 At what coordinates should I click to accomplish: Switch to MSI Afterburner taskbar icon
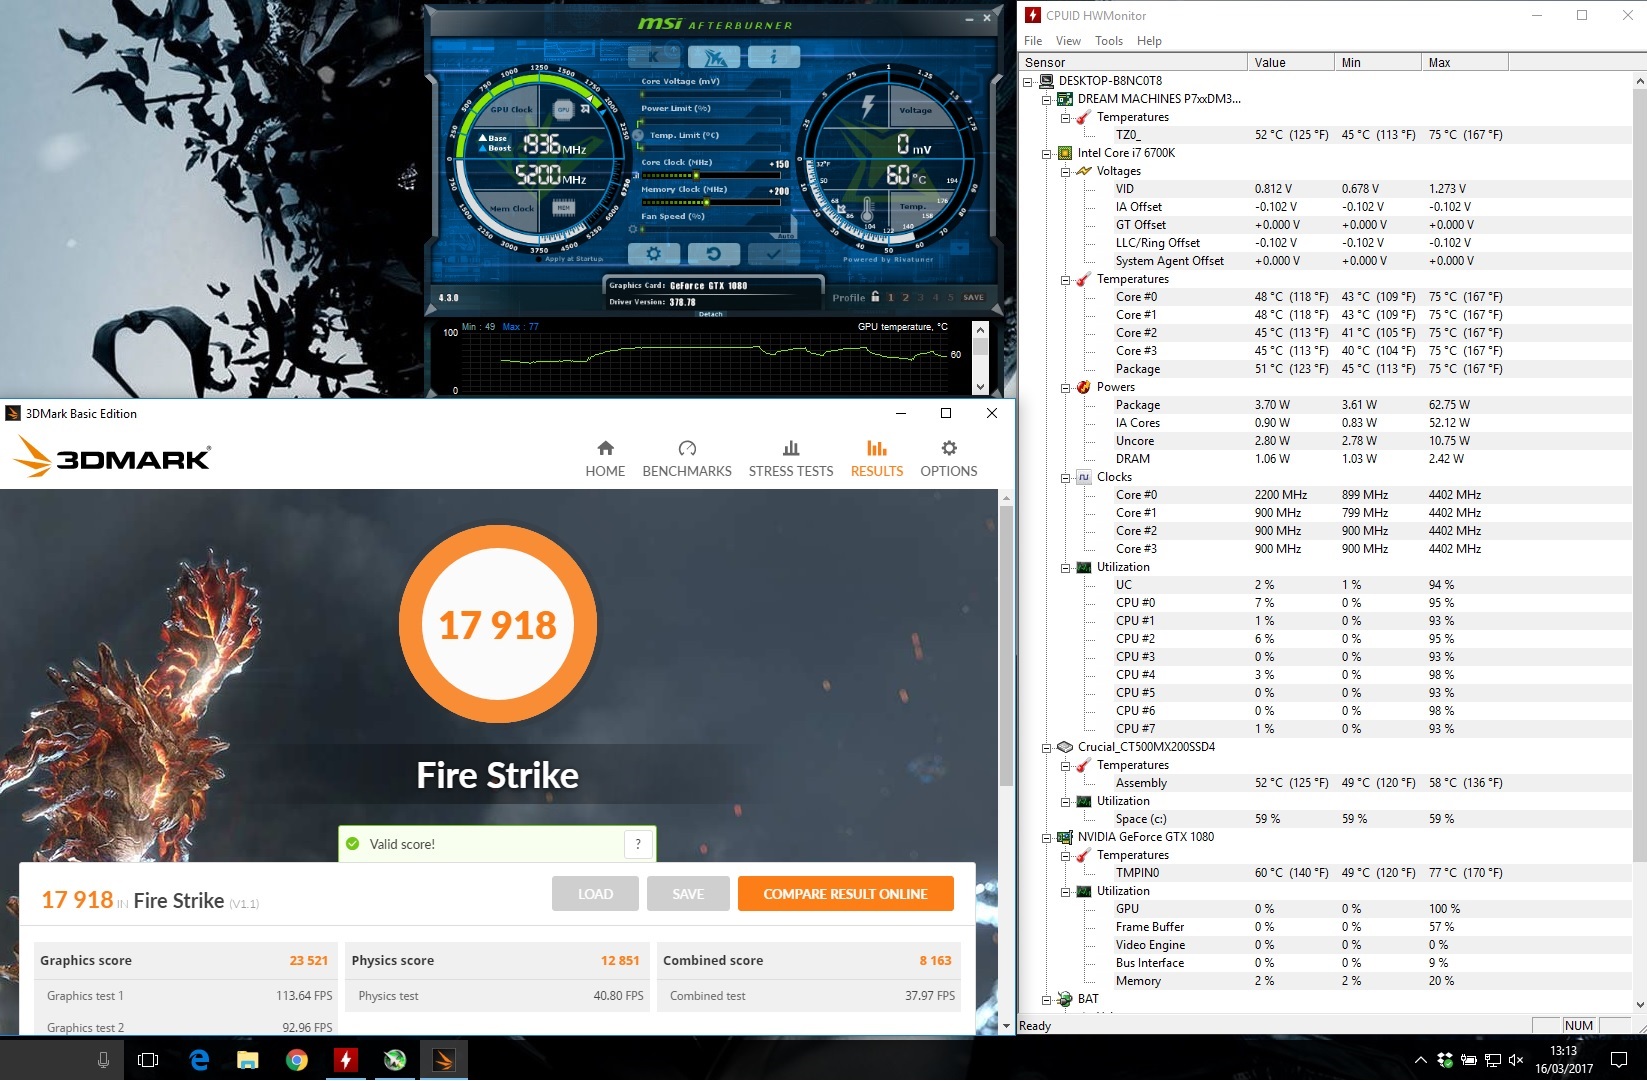coord(394,1059)
